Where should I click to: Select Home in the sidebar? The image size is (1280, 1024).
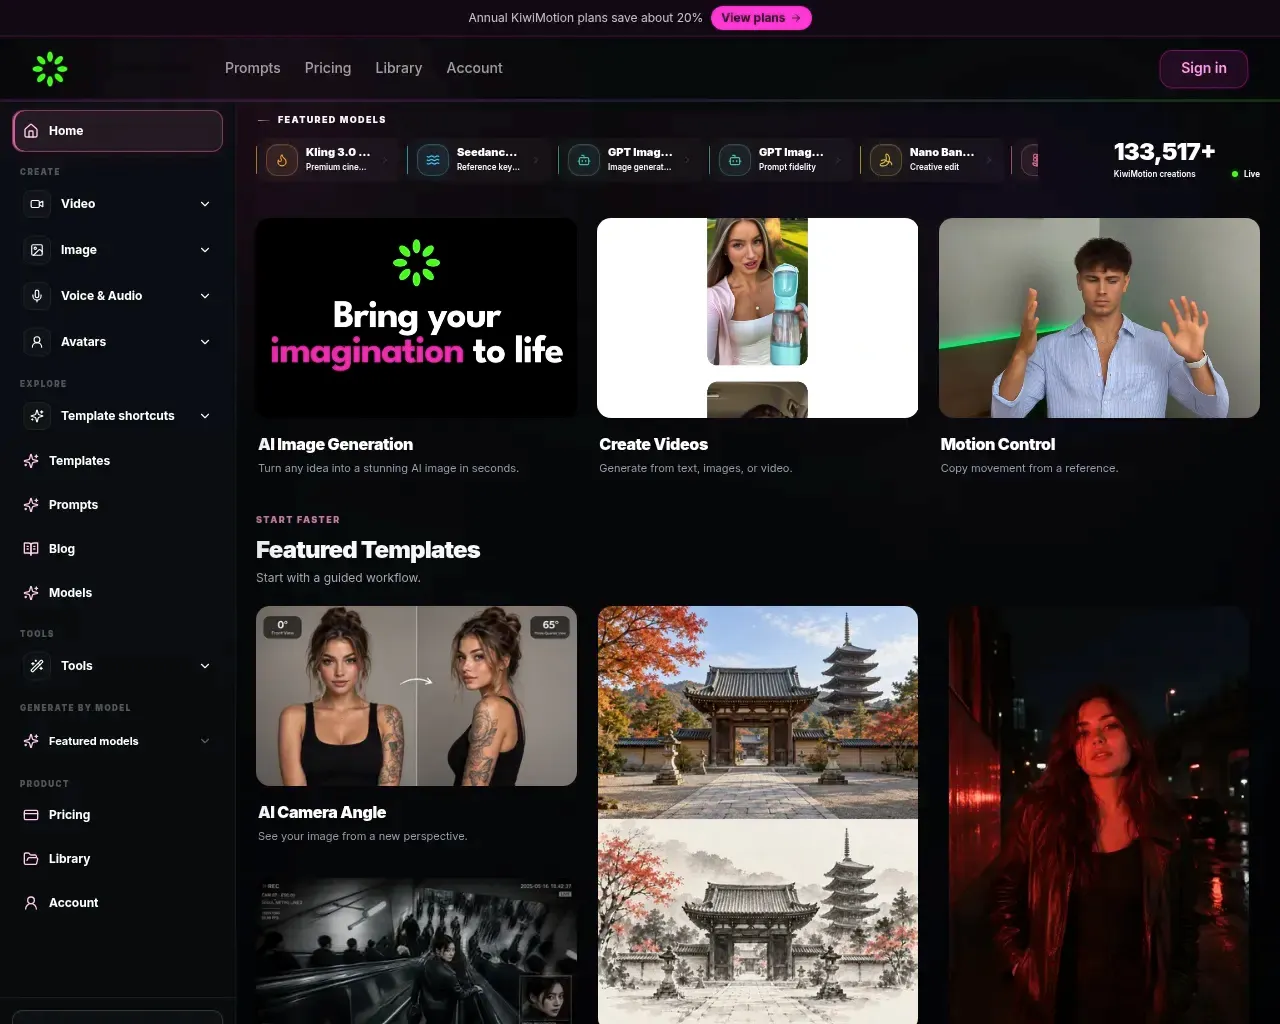click(118, 131)
